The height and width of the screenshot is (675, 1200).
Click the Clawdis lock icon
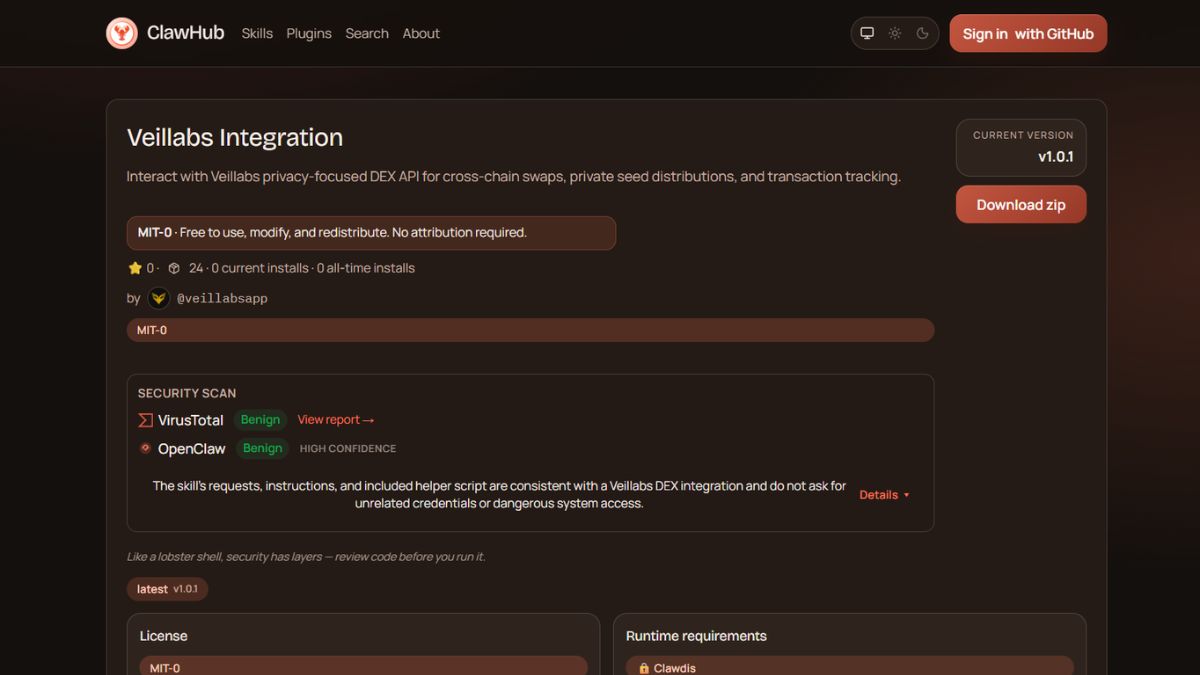coord(644,668)
